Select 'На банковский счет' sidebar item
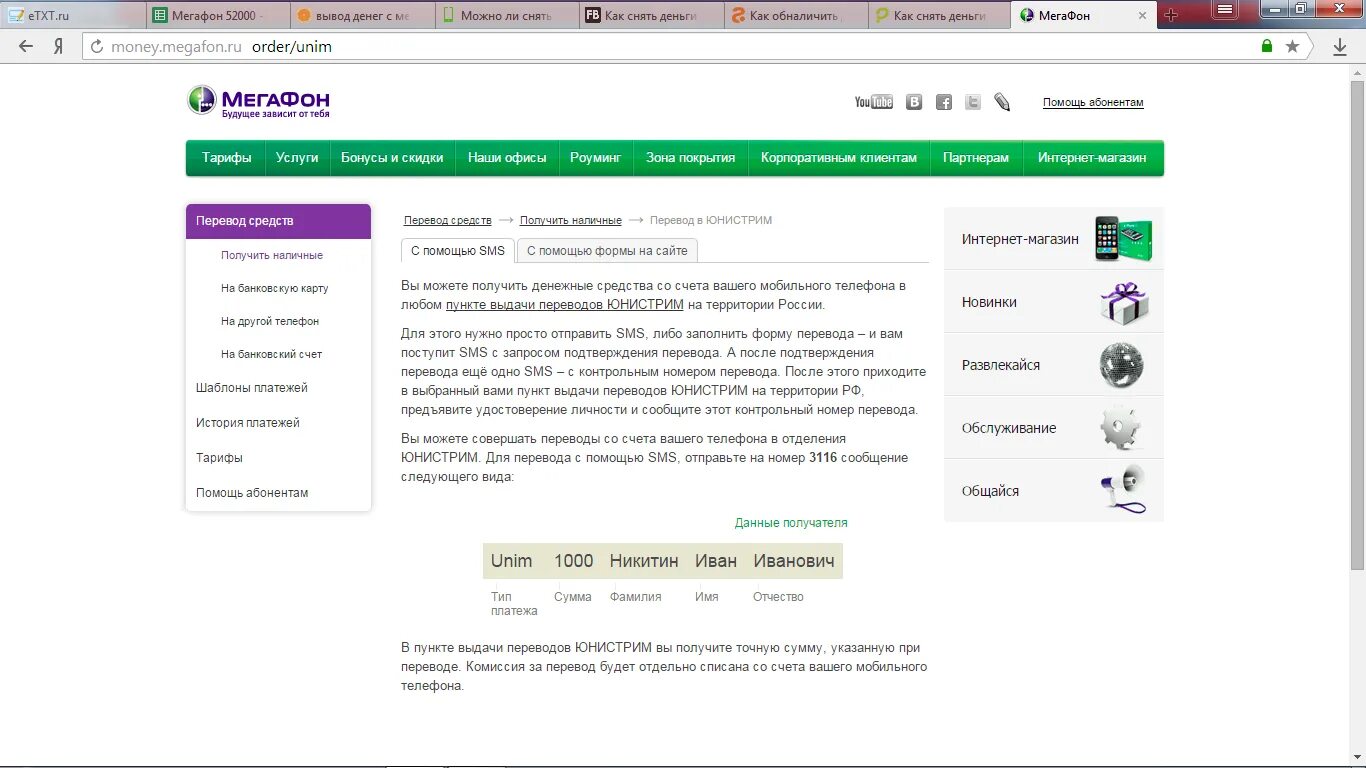1366x768 pixels. pyautogui.click(x=271, y=354)
